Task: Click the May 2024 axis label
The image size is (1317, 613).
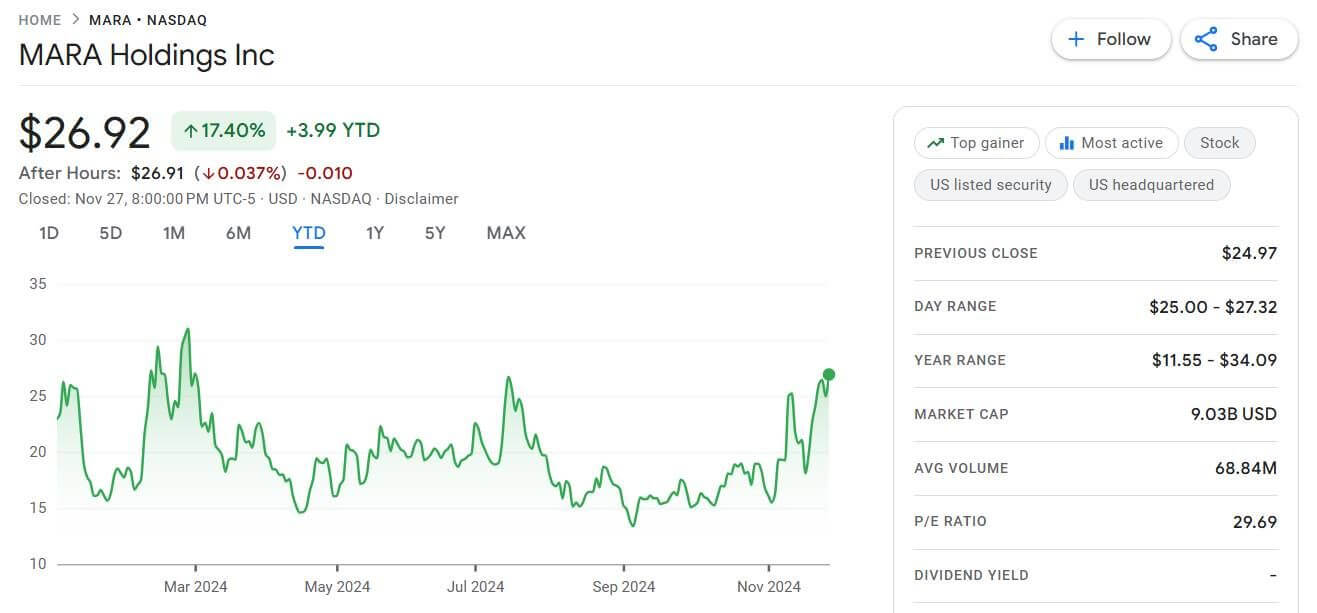Action: (x=337, y=587)
